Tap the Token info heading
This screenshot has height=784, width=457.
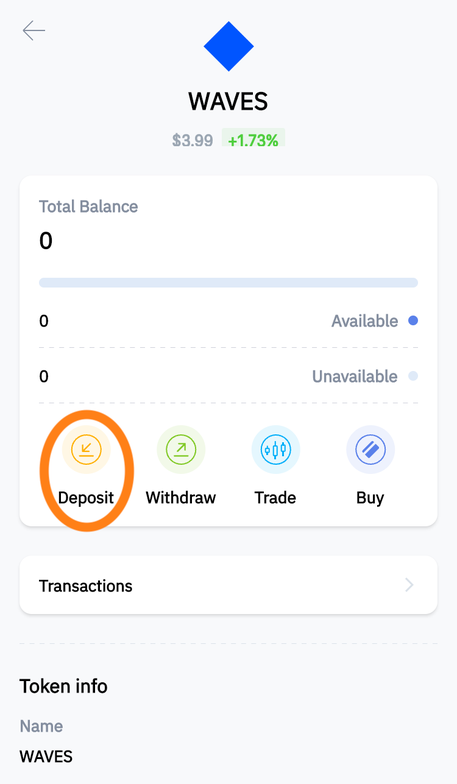click(x=64, y=686)
